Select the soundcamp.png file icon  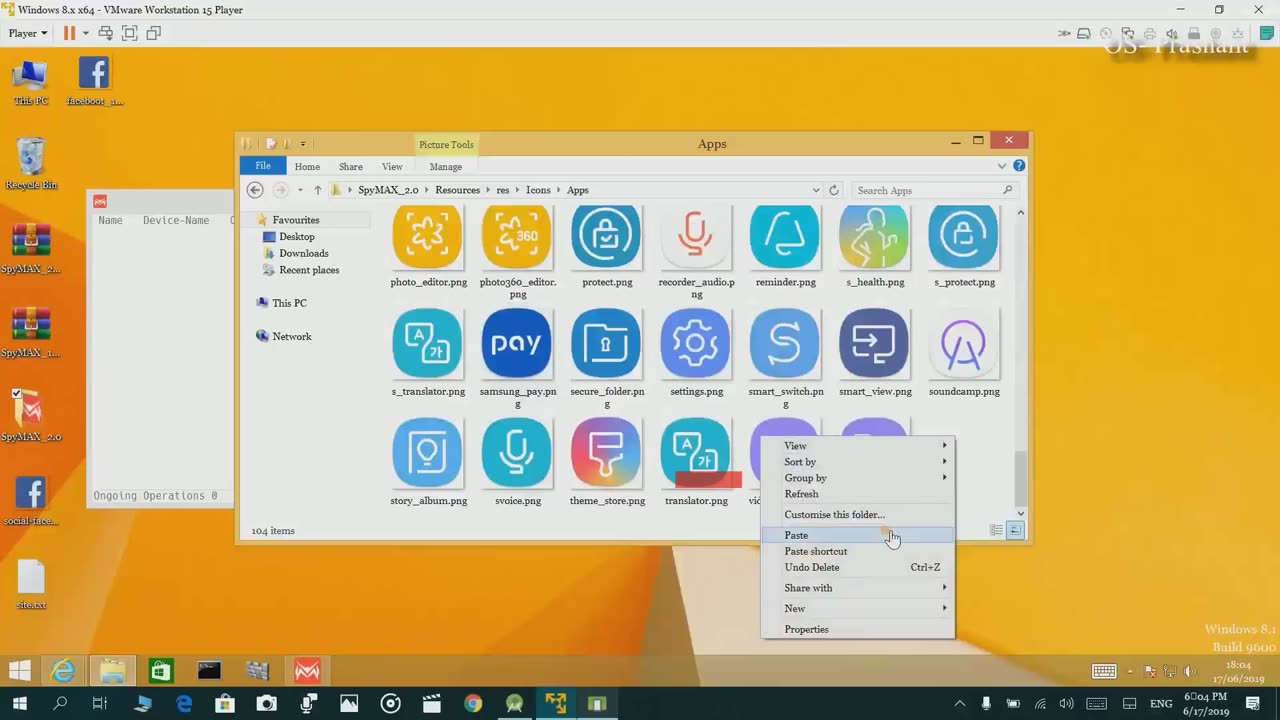coord(963,343)
